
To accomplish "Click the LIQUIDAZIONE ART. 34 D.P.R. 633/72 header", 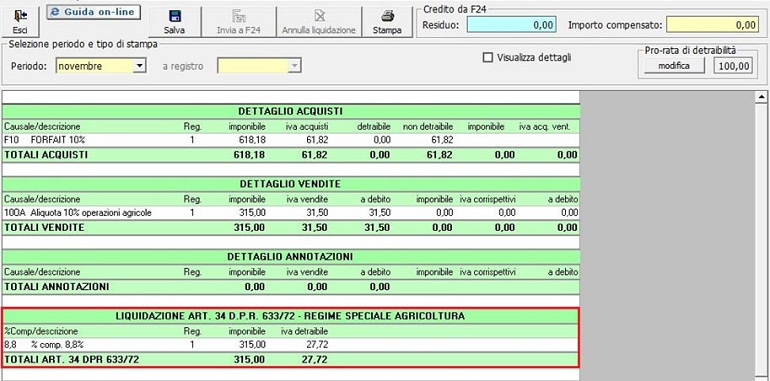I will coord(291,316).
